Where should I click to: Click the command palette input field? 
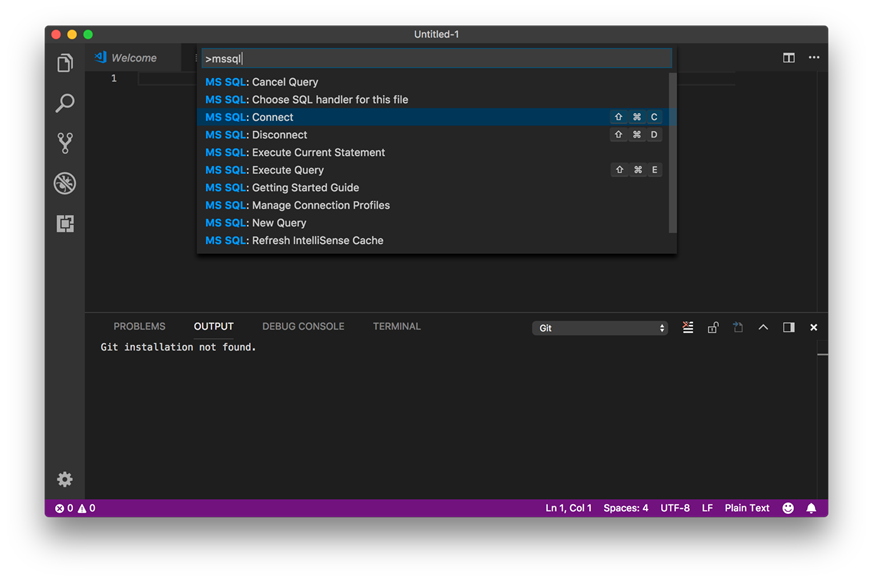click(x=436, y=58)
